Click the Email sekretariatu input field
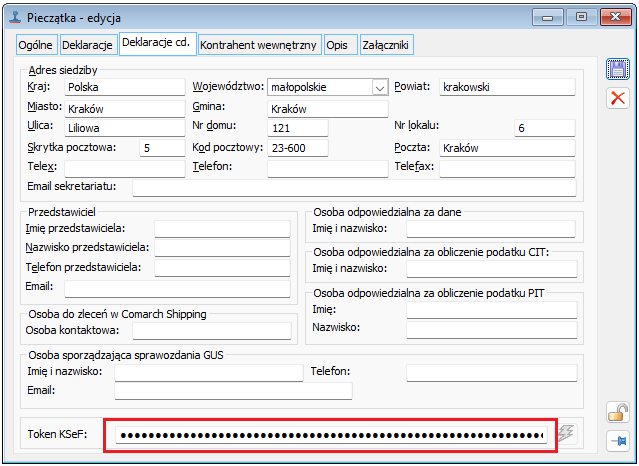 tap(354, 188)
